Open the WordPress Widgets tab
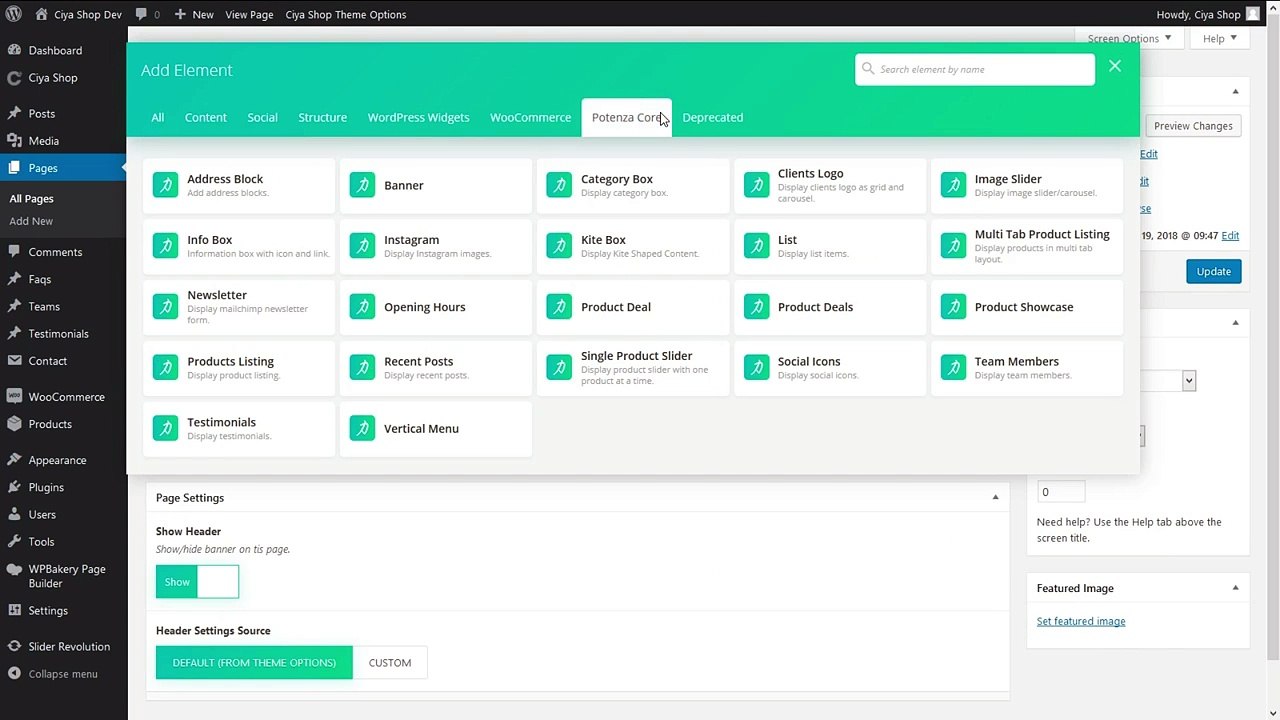The image size is (1280, 720). 418,117
